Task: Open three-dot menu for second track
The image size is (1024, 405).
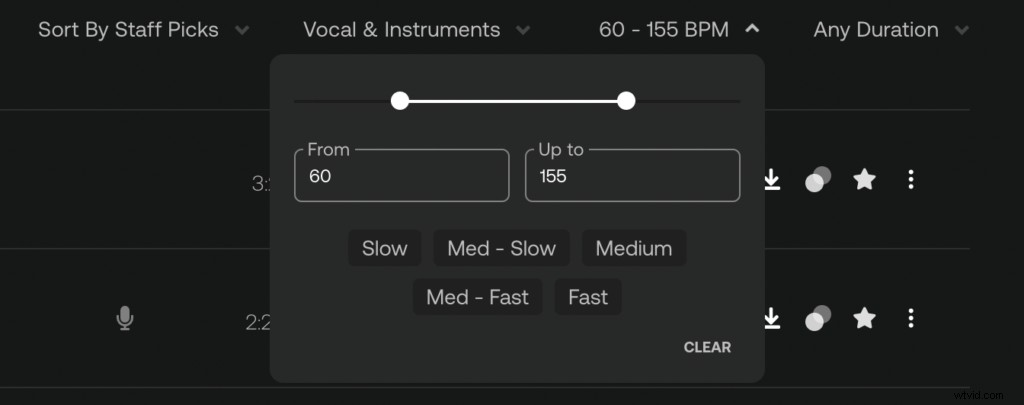Action: 911,319
